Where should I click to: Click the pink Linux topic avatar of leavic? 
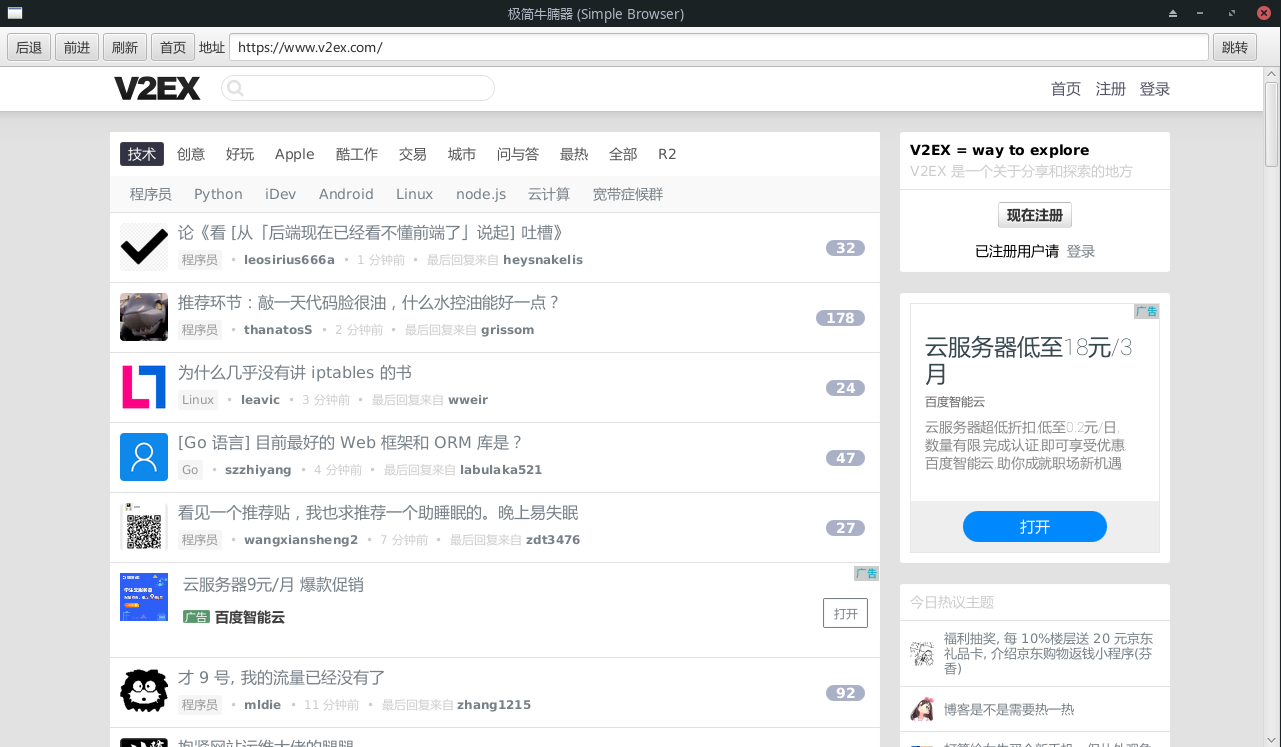[x=144, y=387]
